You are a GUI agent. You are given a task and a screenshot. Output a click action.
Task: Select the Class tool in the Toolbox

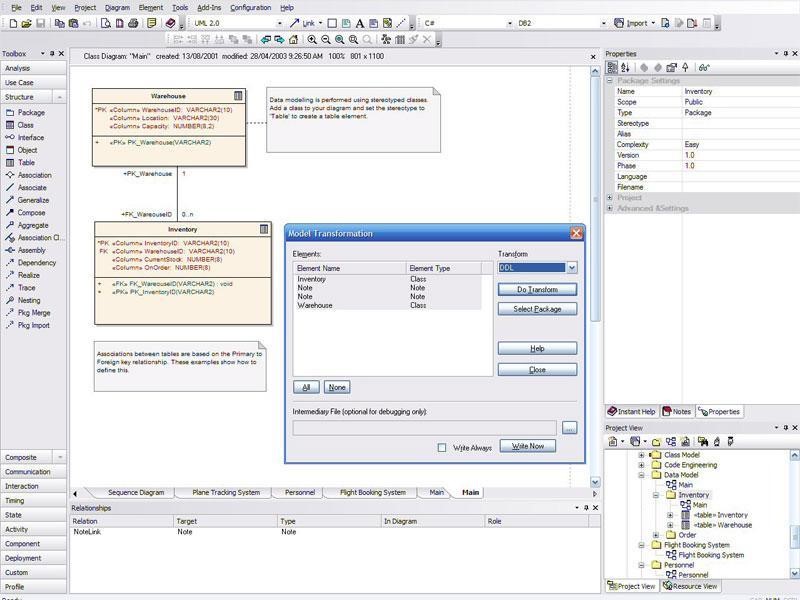[25, 125]
